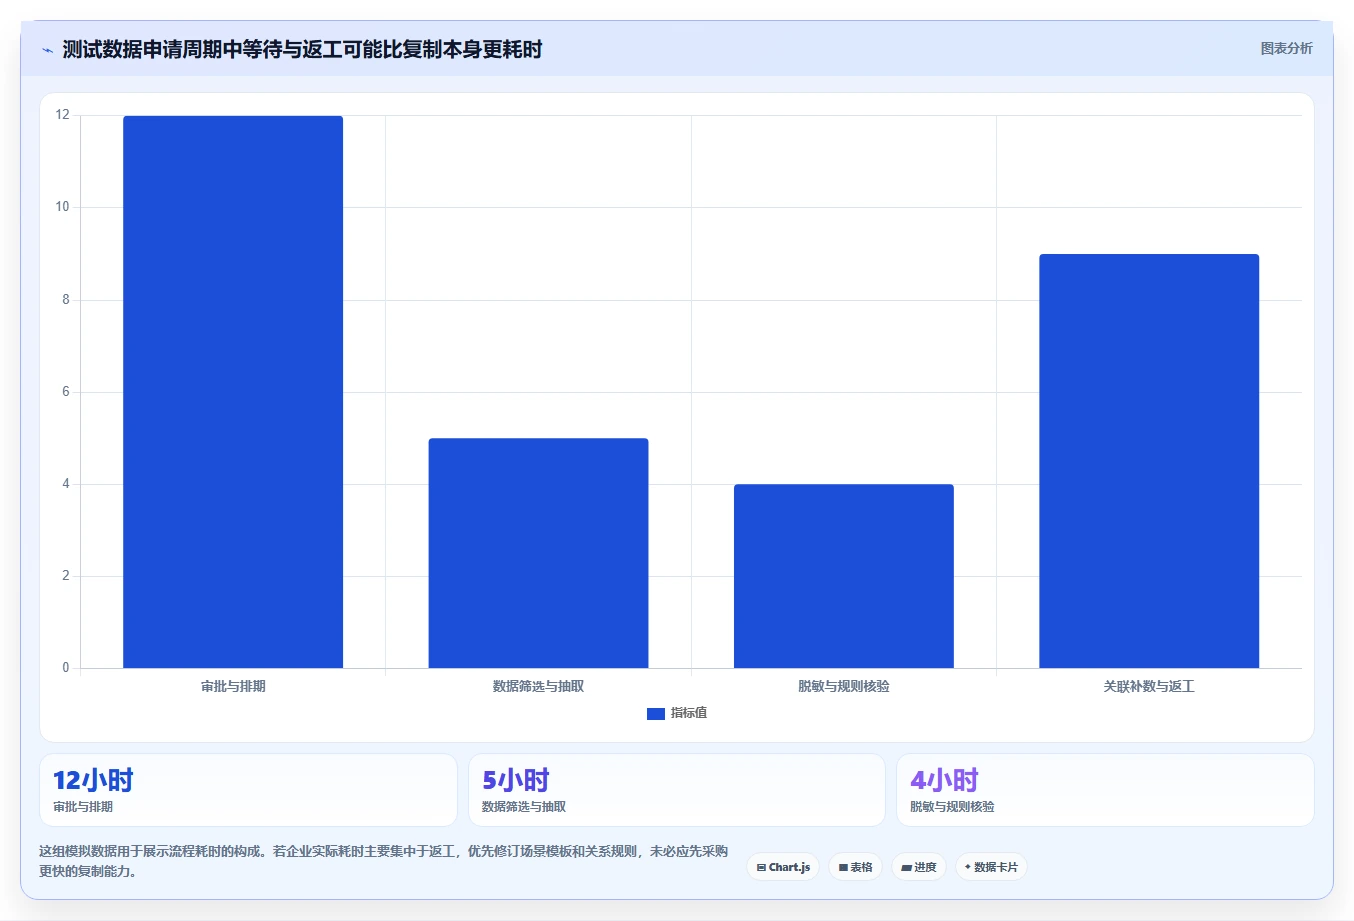Click the y-axis value 8
This screenshot has height=921, width=1354.
coord(66,299)
